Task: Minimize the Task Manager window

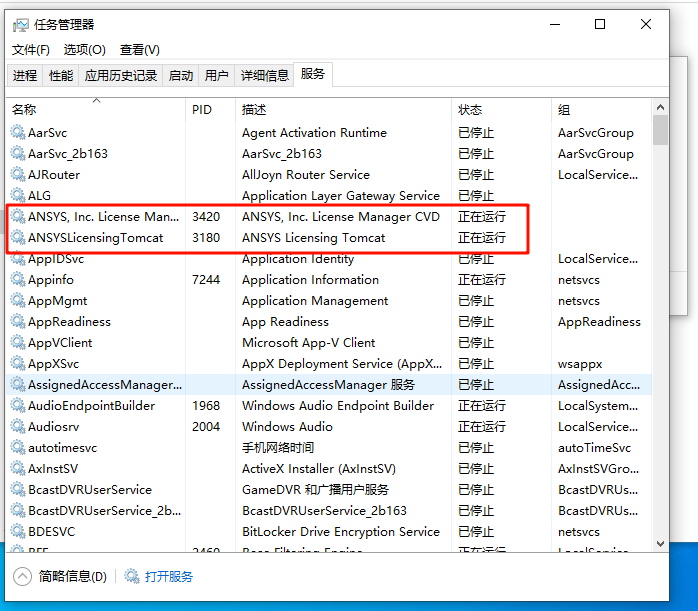Action: [x=555, y=24]
